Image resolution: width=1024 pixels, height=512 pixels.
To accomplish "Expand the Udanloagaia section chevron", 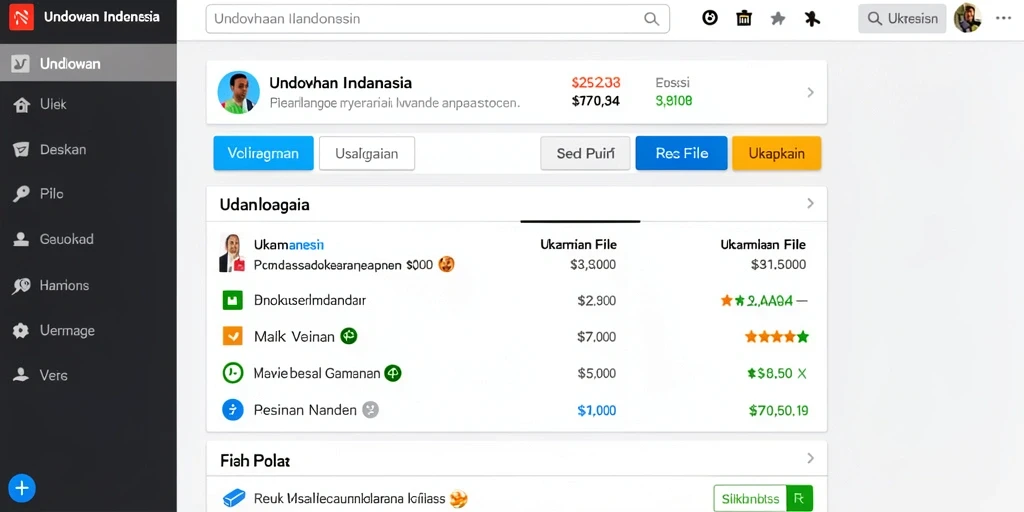I will coord(810,204).
